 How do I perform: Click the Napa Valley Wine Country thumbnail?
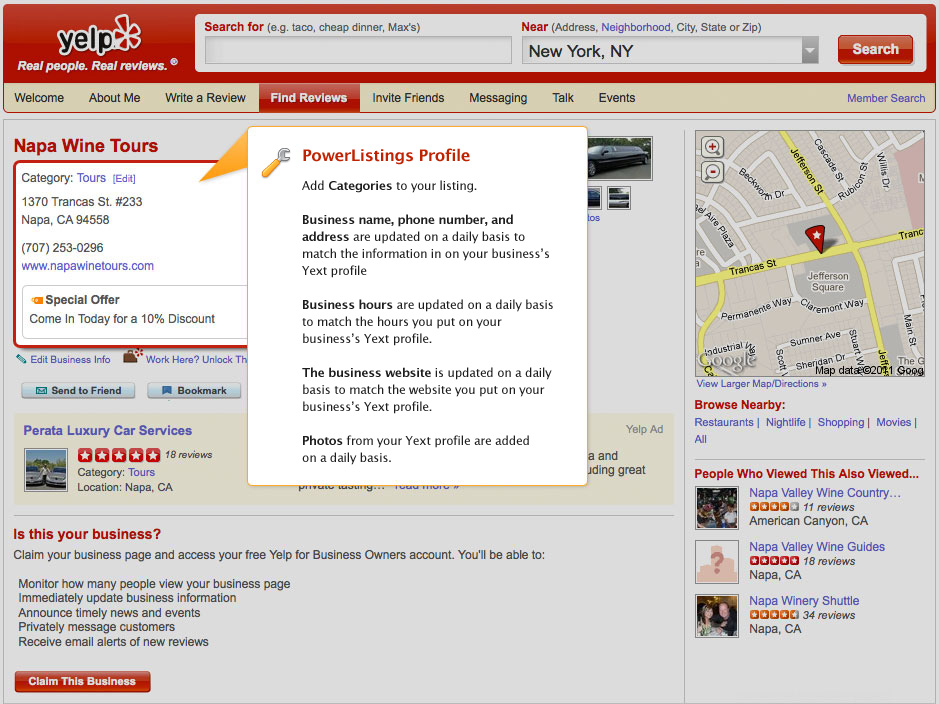[x=717, y=508]
